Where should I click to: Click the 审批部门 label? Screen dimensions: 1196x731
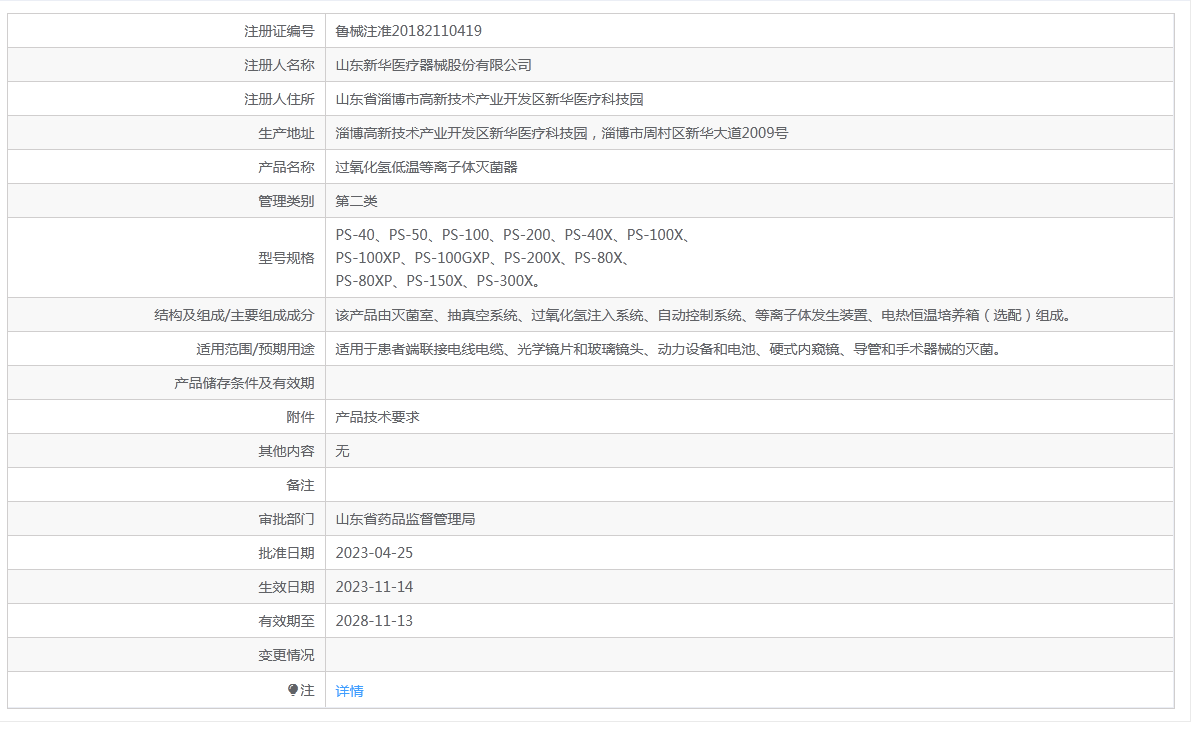286,519
